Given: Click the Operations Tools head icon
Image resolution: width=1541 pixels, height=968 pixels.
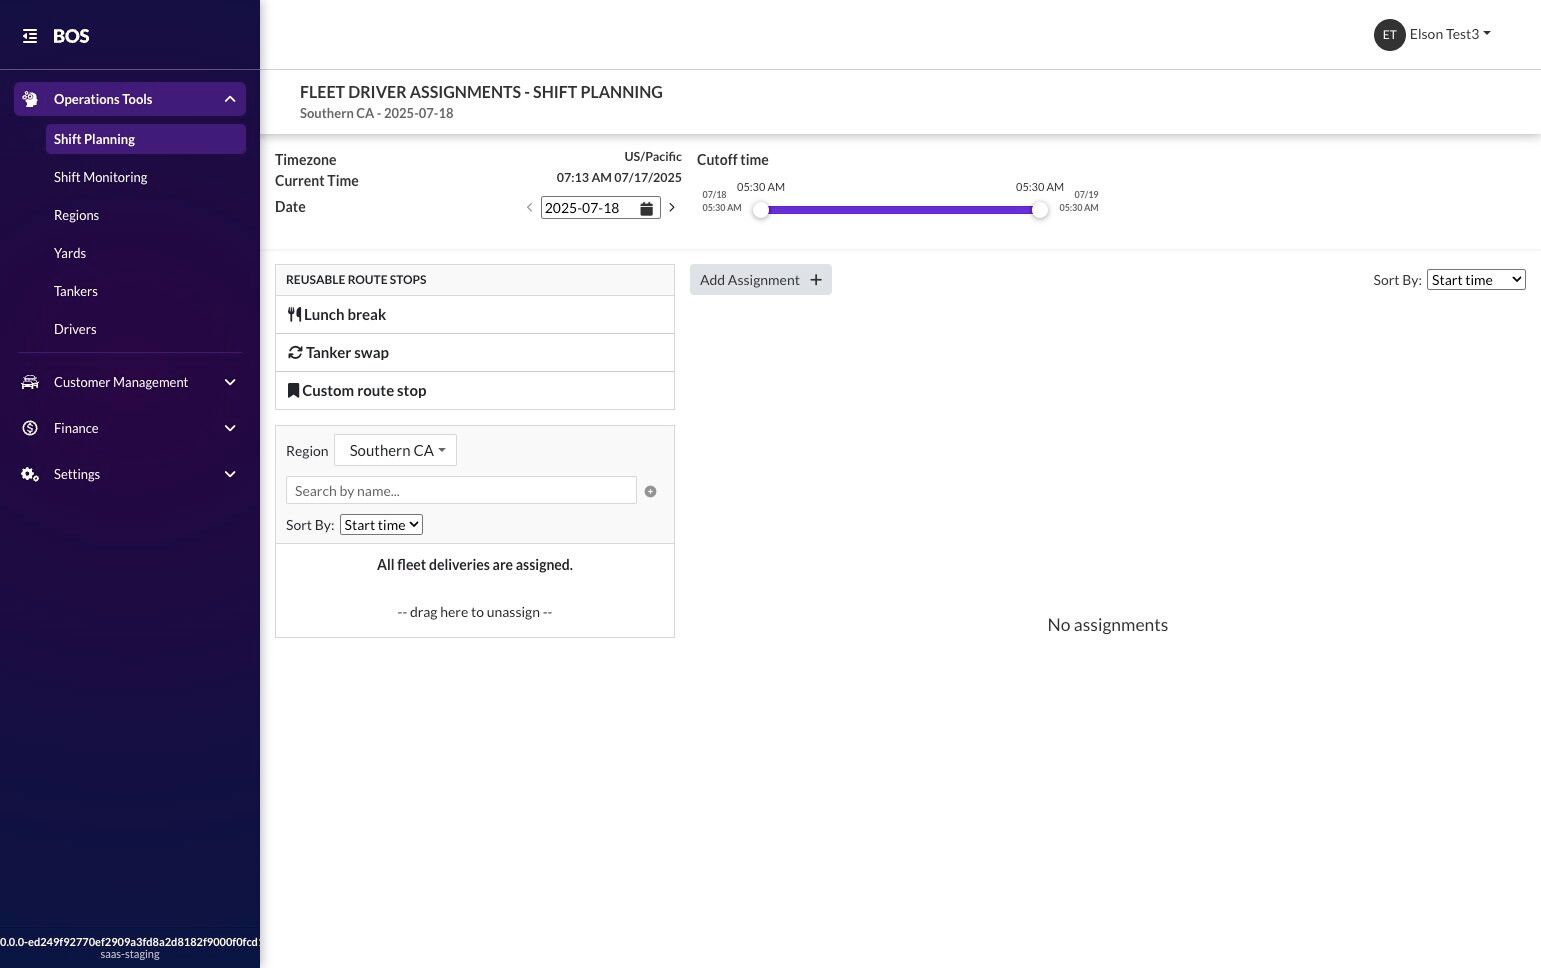Looking at the screenshot, I should [x=30, y=99].
